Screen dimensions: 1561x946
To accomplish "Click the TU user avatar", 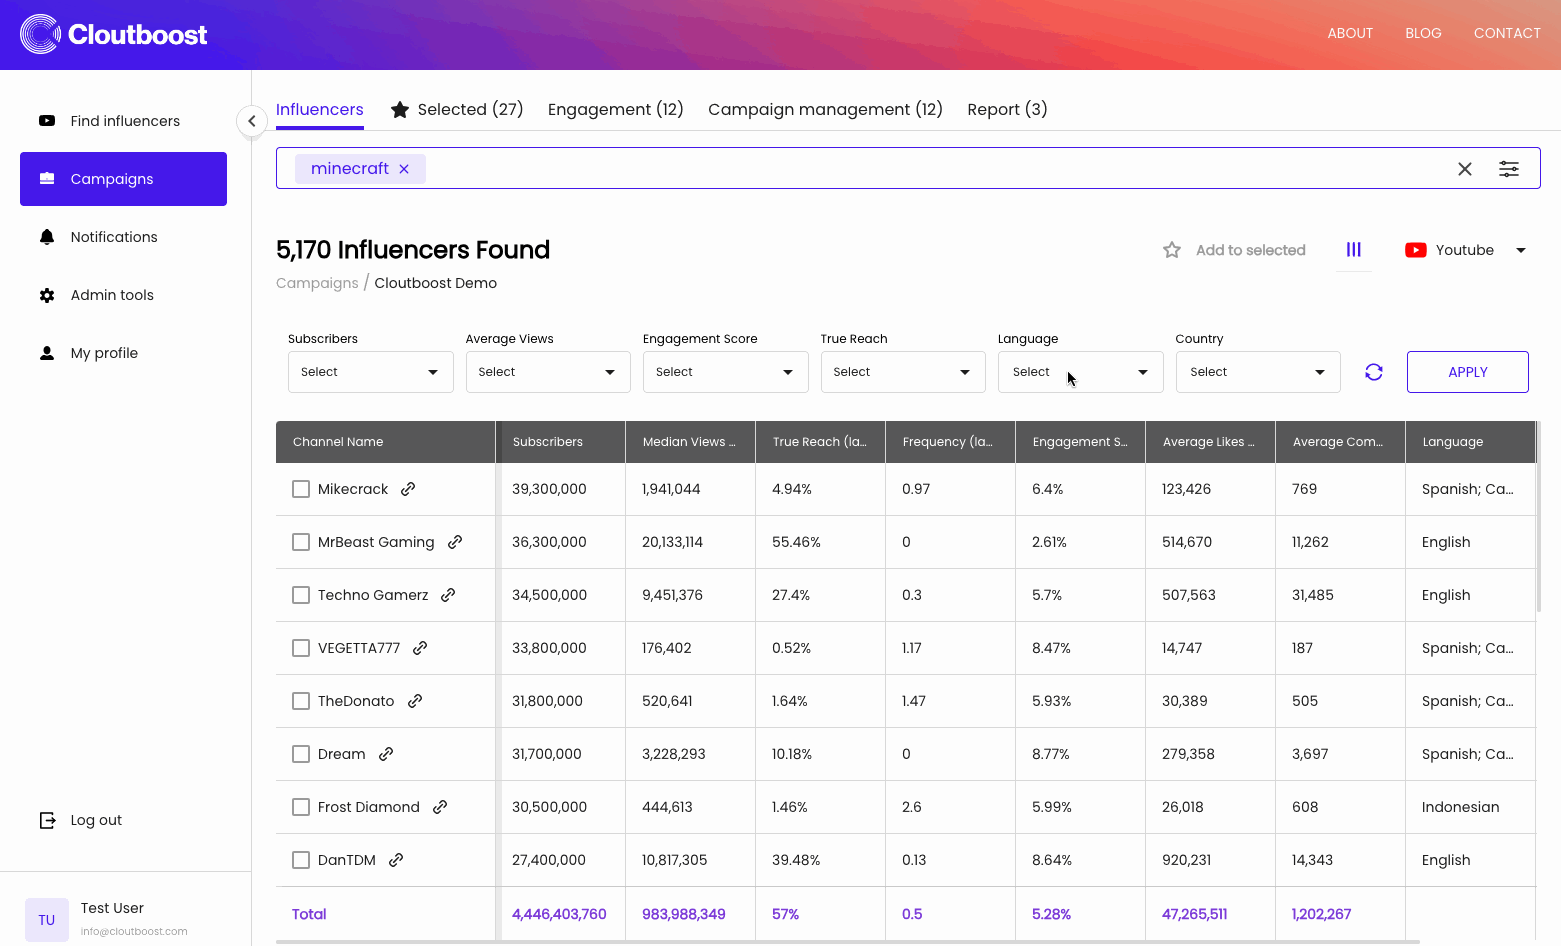I will tap(47, 920).
